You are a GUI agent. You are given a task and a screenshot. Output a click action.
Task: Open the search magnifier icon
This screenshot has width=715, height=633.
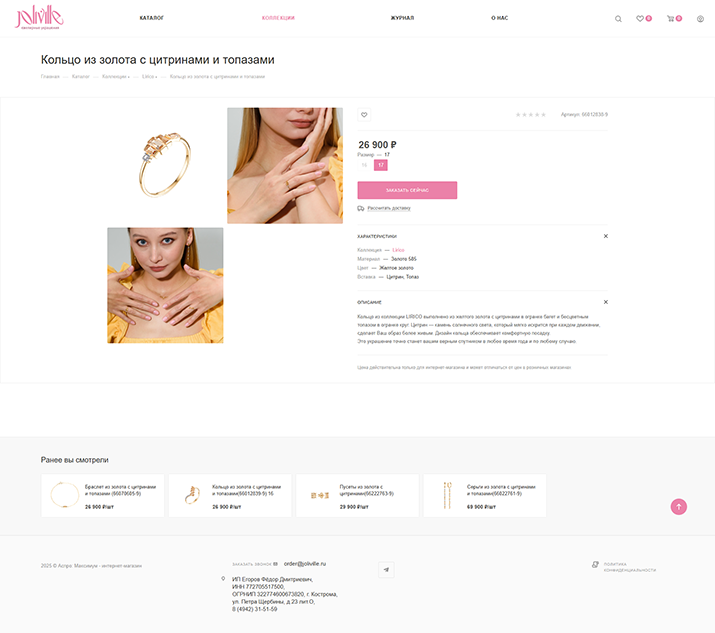618,19
